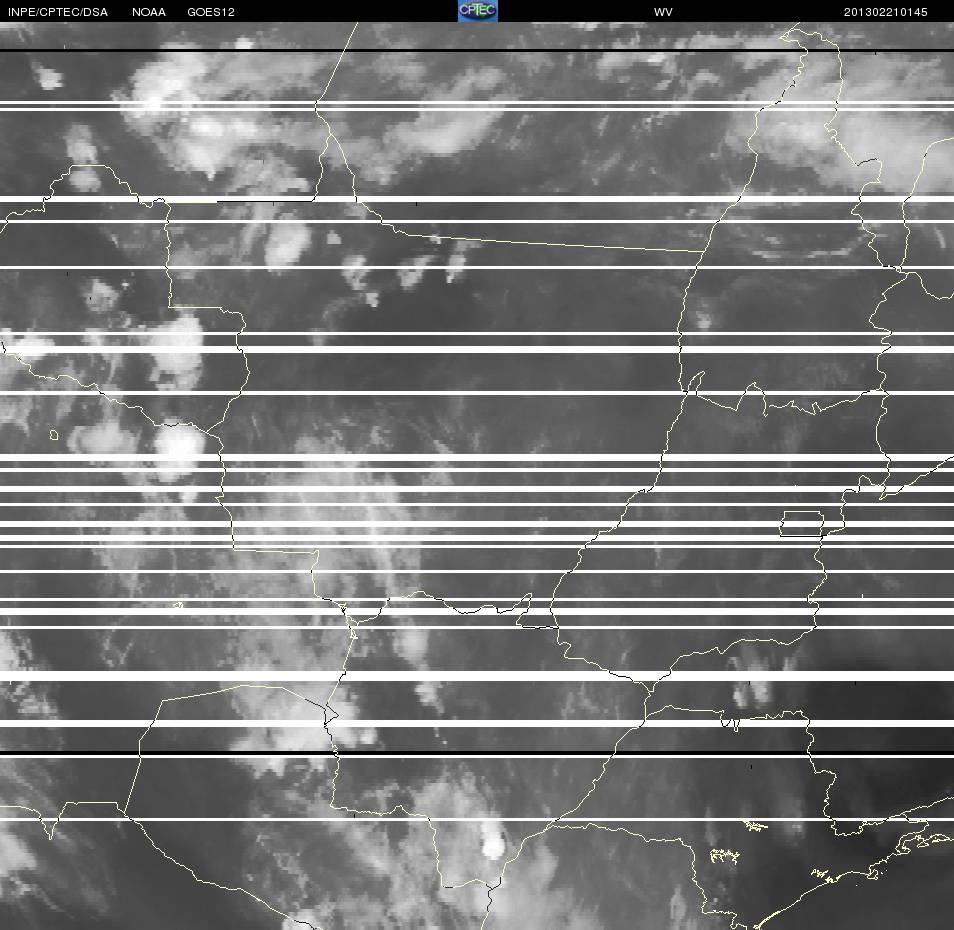The image size is (954, 930).
Task: Click the CPTEC logo in header
Action: pyautogui.click(x=478, y=11)
